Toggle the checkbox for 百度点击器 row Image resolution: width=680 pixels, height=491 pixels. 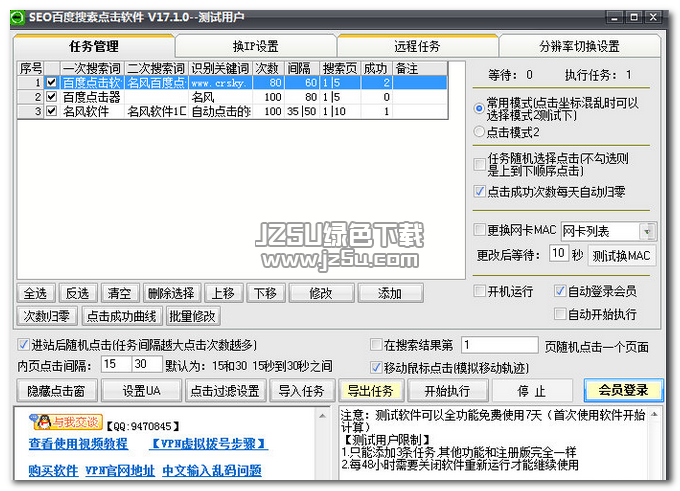click(52, 96)
